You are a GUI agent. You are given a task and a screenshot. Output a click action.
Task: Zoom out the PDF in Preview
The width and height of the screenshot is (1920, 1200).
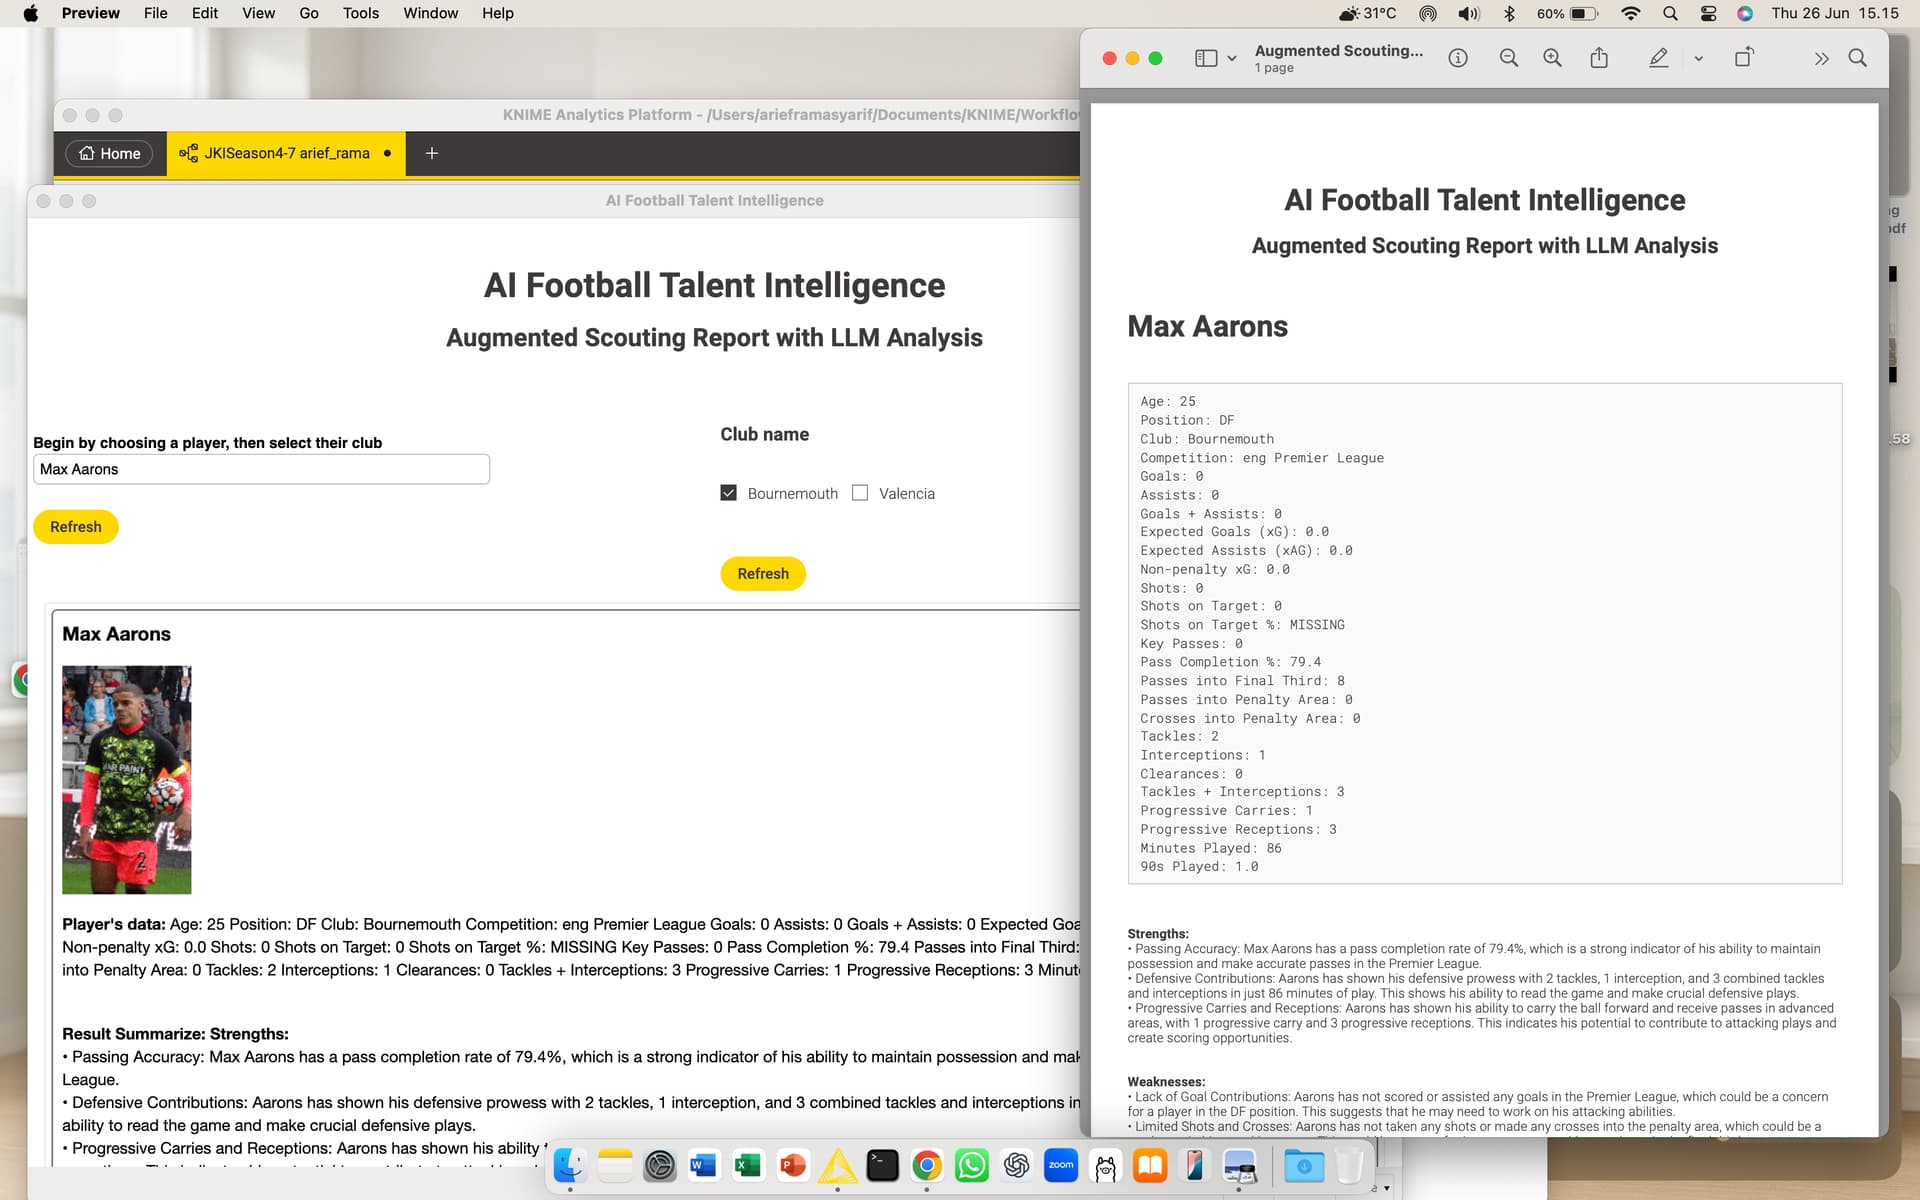coord(1509,58)
